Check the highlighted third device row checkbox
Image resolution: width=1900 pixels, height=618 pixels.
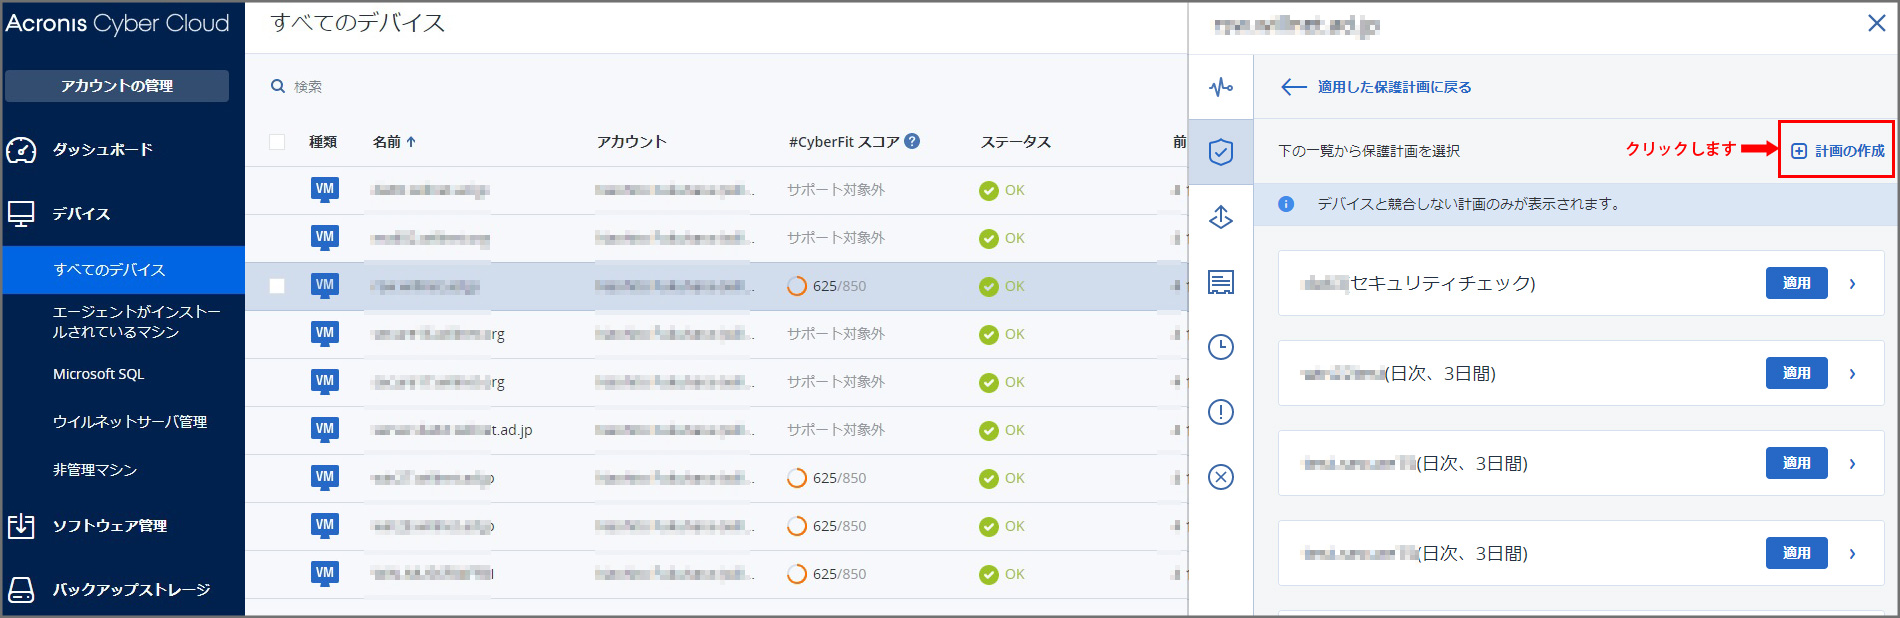277,286
